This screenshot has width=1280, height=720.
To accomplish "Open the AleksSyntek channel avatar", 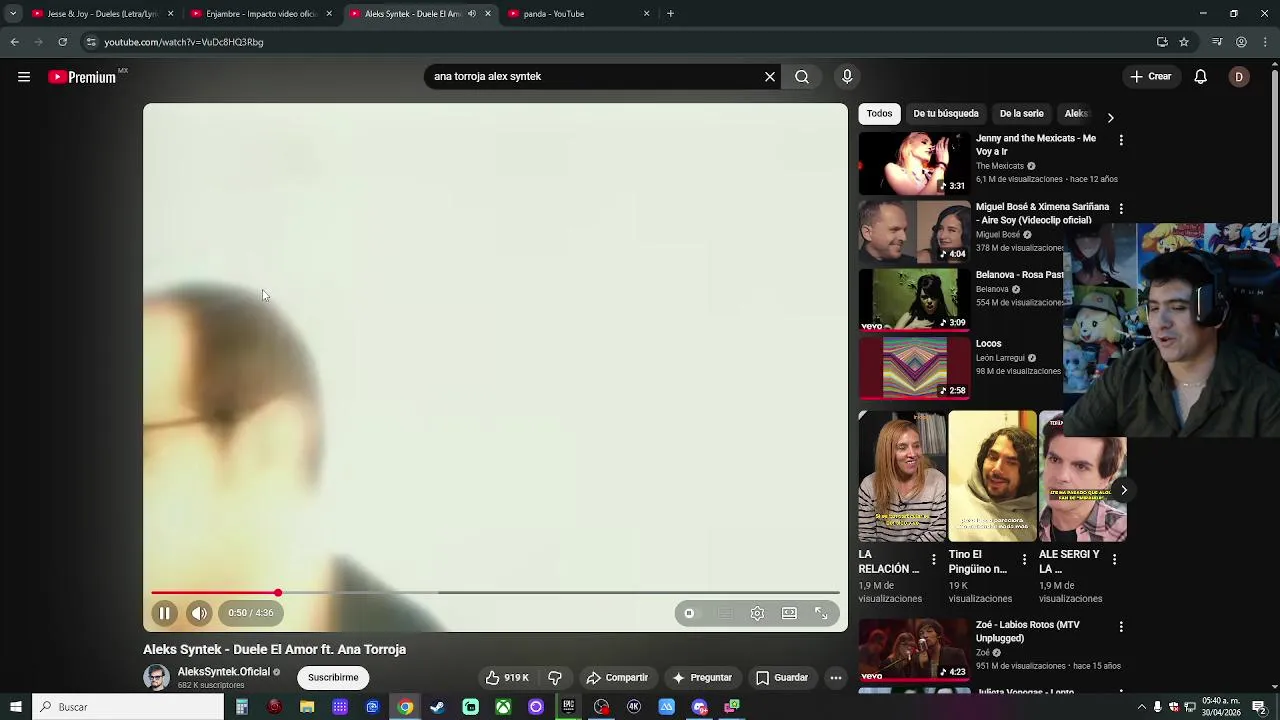I will [x=156, y=678].
